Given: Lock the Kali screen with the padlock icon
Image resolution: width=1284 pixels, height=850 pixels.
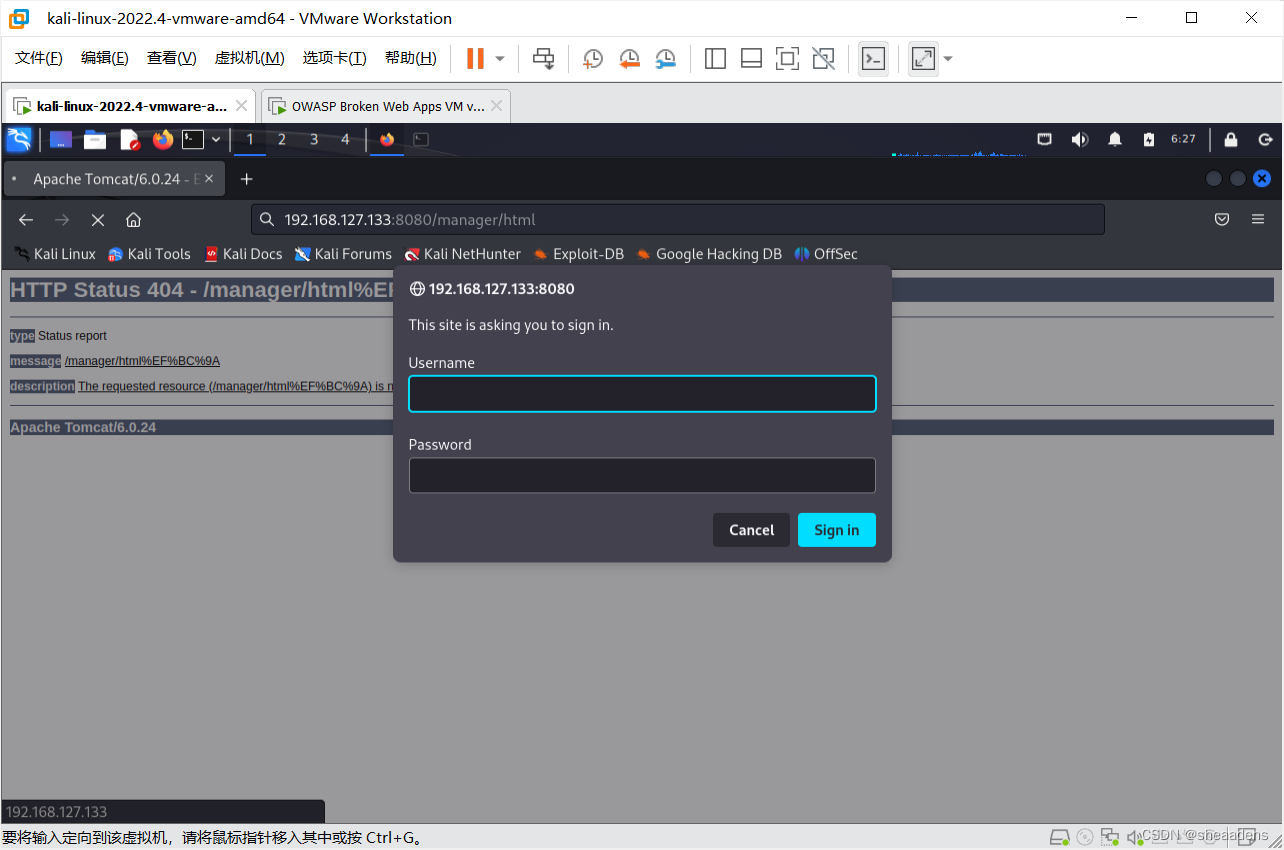Looking at the screenshot, I should (1231, 139).
